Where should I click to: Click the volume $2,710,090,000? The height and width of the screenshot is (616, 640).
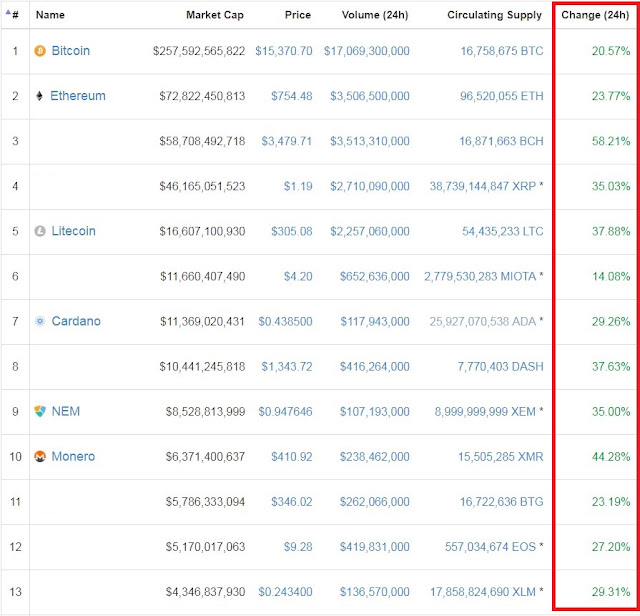(370, 186)
